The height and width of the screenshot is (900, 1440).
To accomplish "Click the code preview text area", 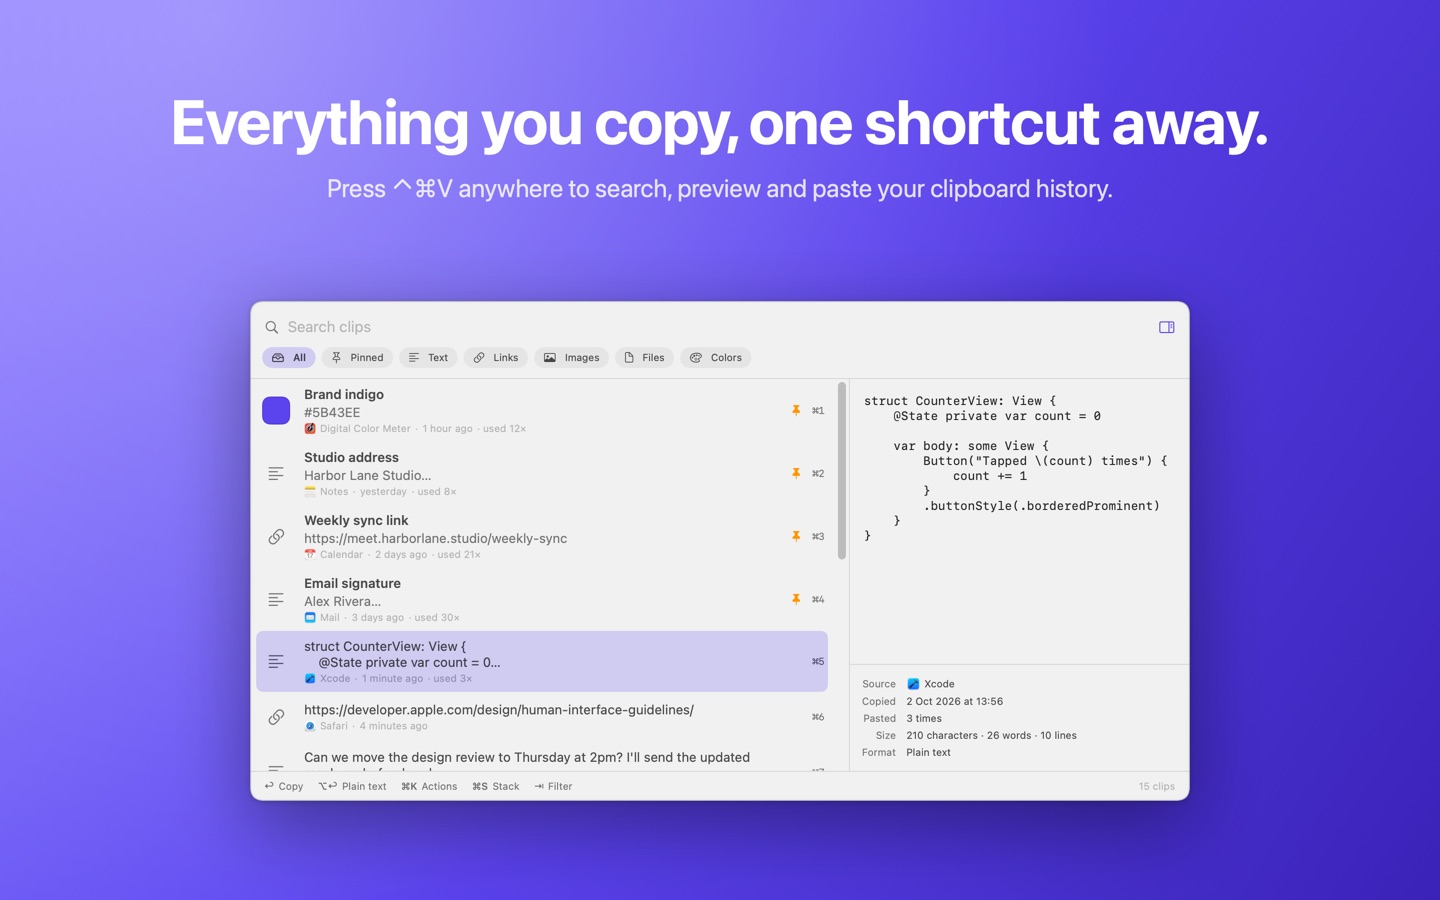I will (x=1019, y=521).
